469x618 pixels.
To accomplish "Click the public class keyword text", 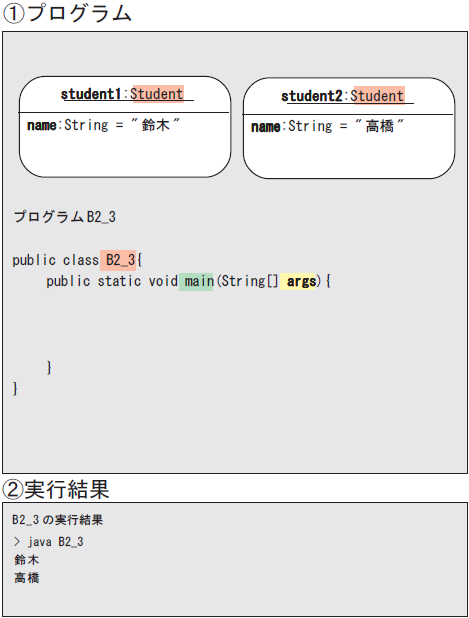I will [56, 260].
